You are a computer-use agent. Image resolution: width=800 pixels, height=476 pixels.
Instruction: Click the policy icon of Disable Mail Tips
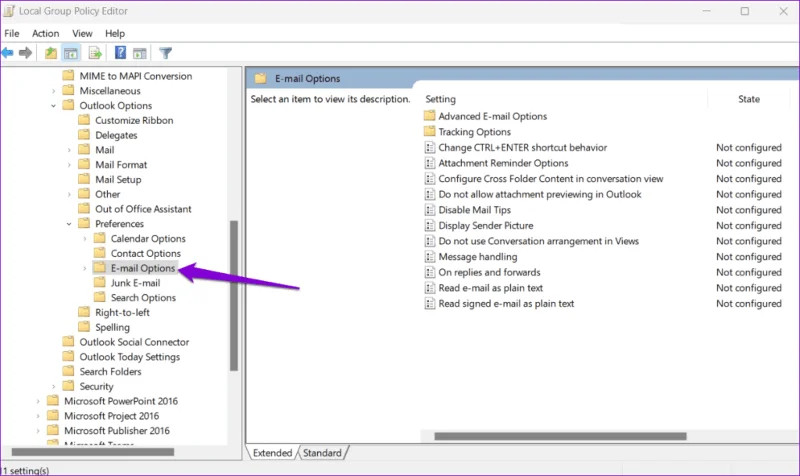pos(430,210)
